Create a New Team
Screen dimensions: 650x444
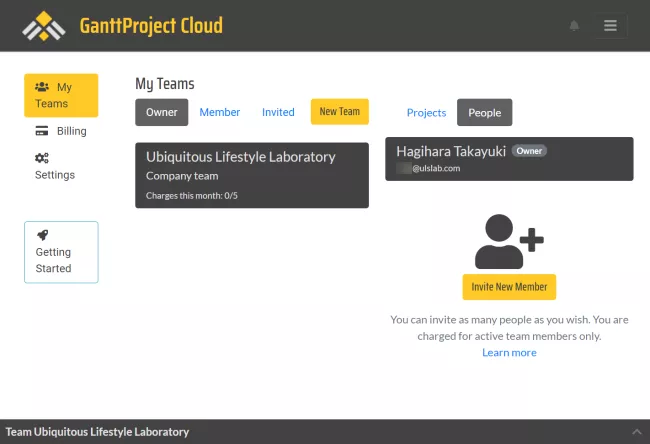click(x=340, y=112)
